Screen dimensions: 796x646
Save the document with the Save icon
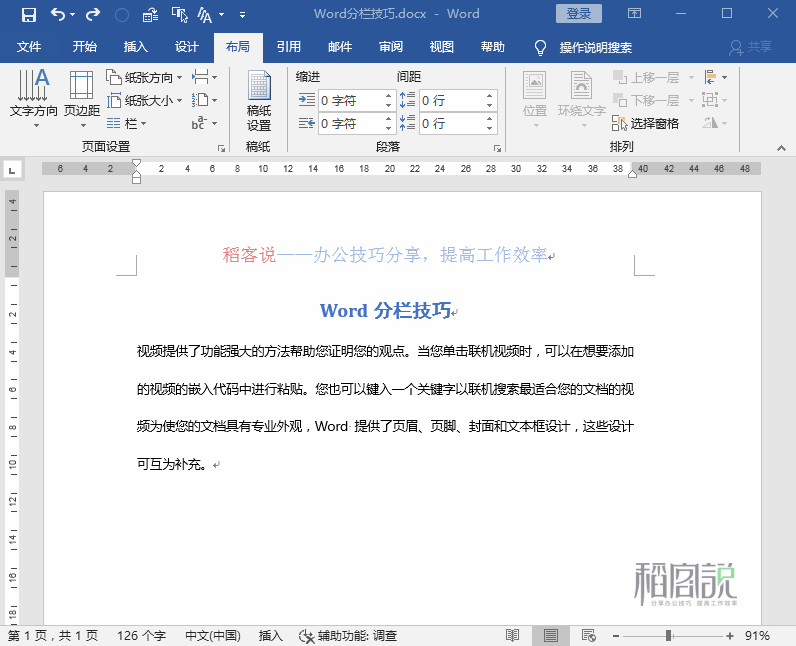28,14
